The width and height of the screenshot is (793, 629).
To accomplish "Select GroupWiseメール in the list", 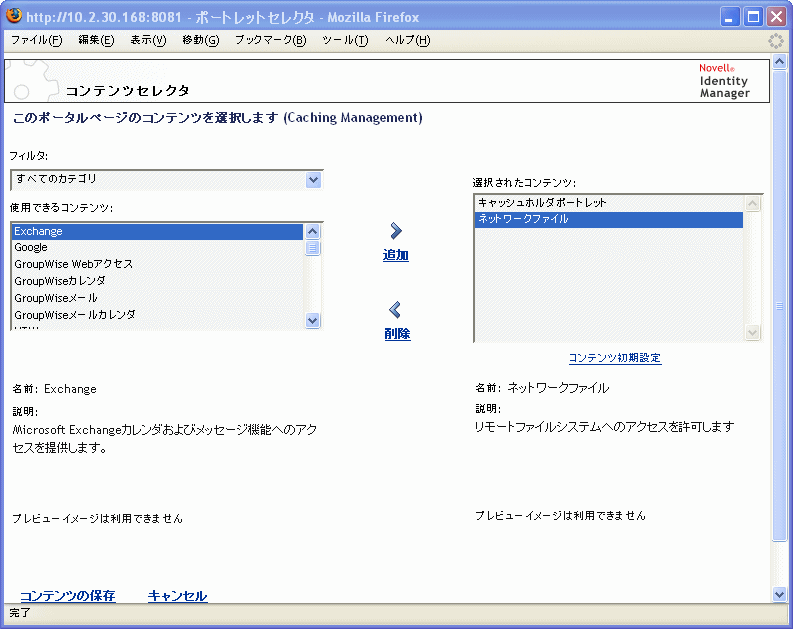I will pyautogui.click(x=157, y=298).
